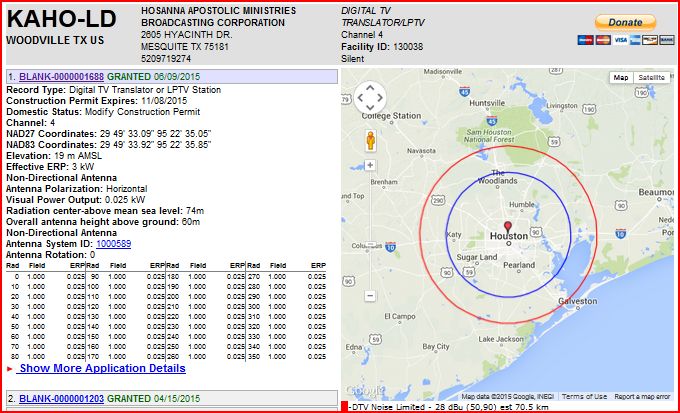Open application BLANK-0000001688 link
The height and width of the screenshot is (413, 680).
click(62, 77)
